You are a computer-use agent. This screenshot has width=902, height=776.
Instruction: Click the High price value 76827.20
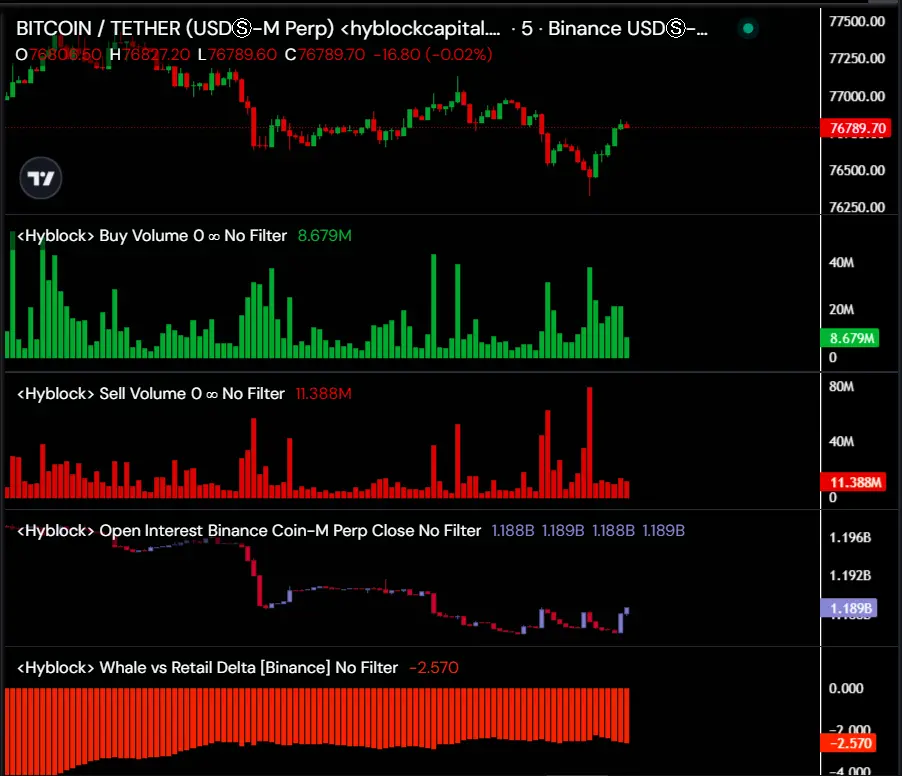pos(156,55)
